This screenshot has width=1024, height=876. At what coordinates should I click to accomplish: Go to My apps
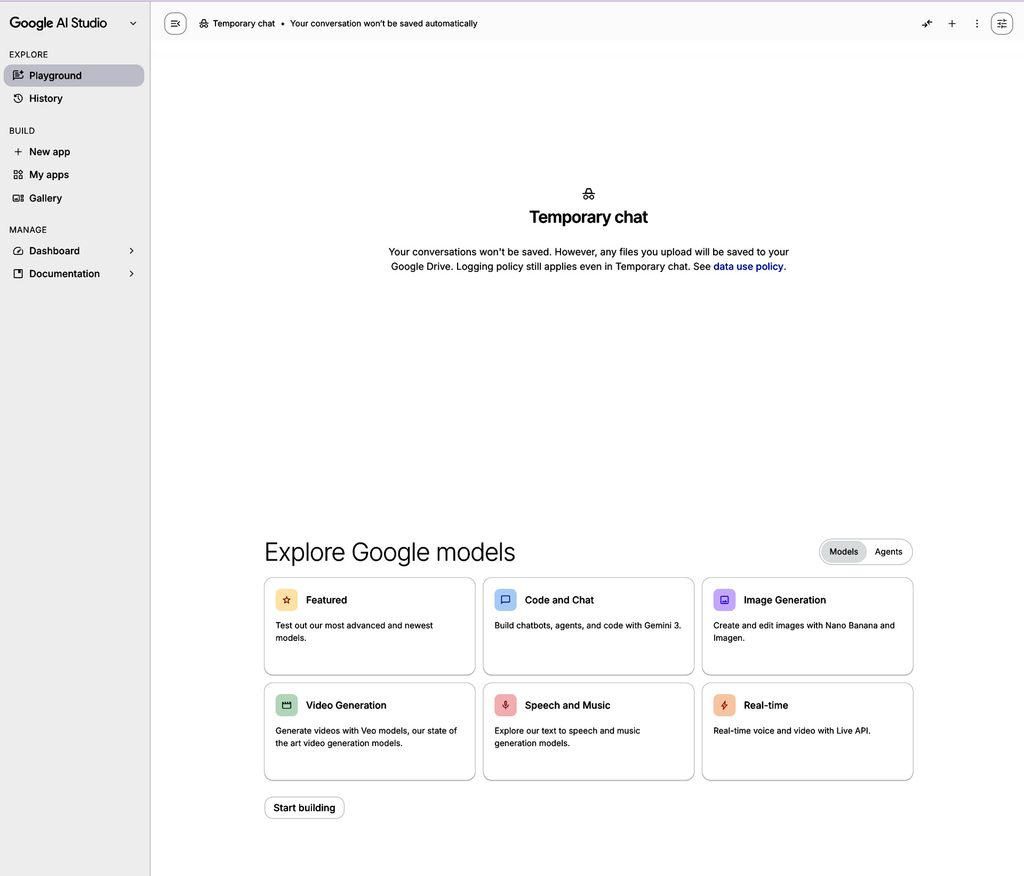pos(74,174)
